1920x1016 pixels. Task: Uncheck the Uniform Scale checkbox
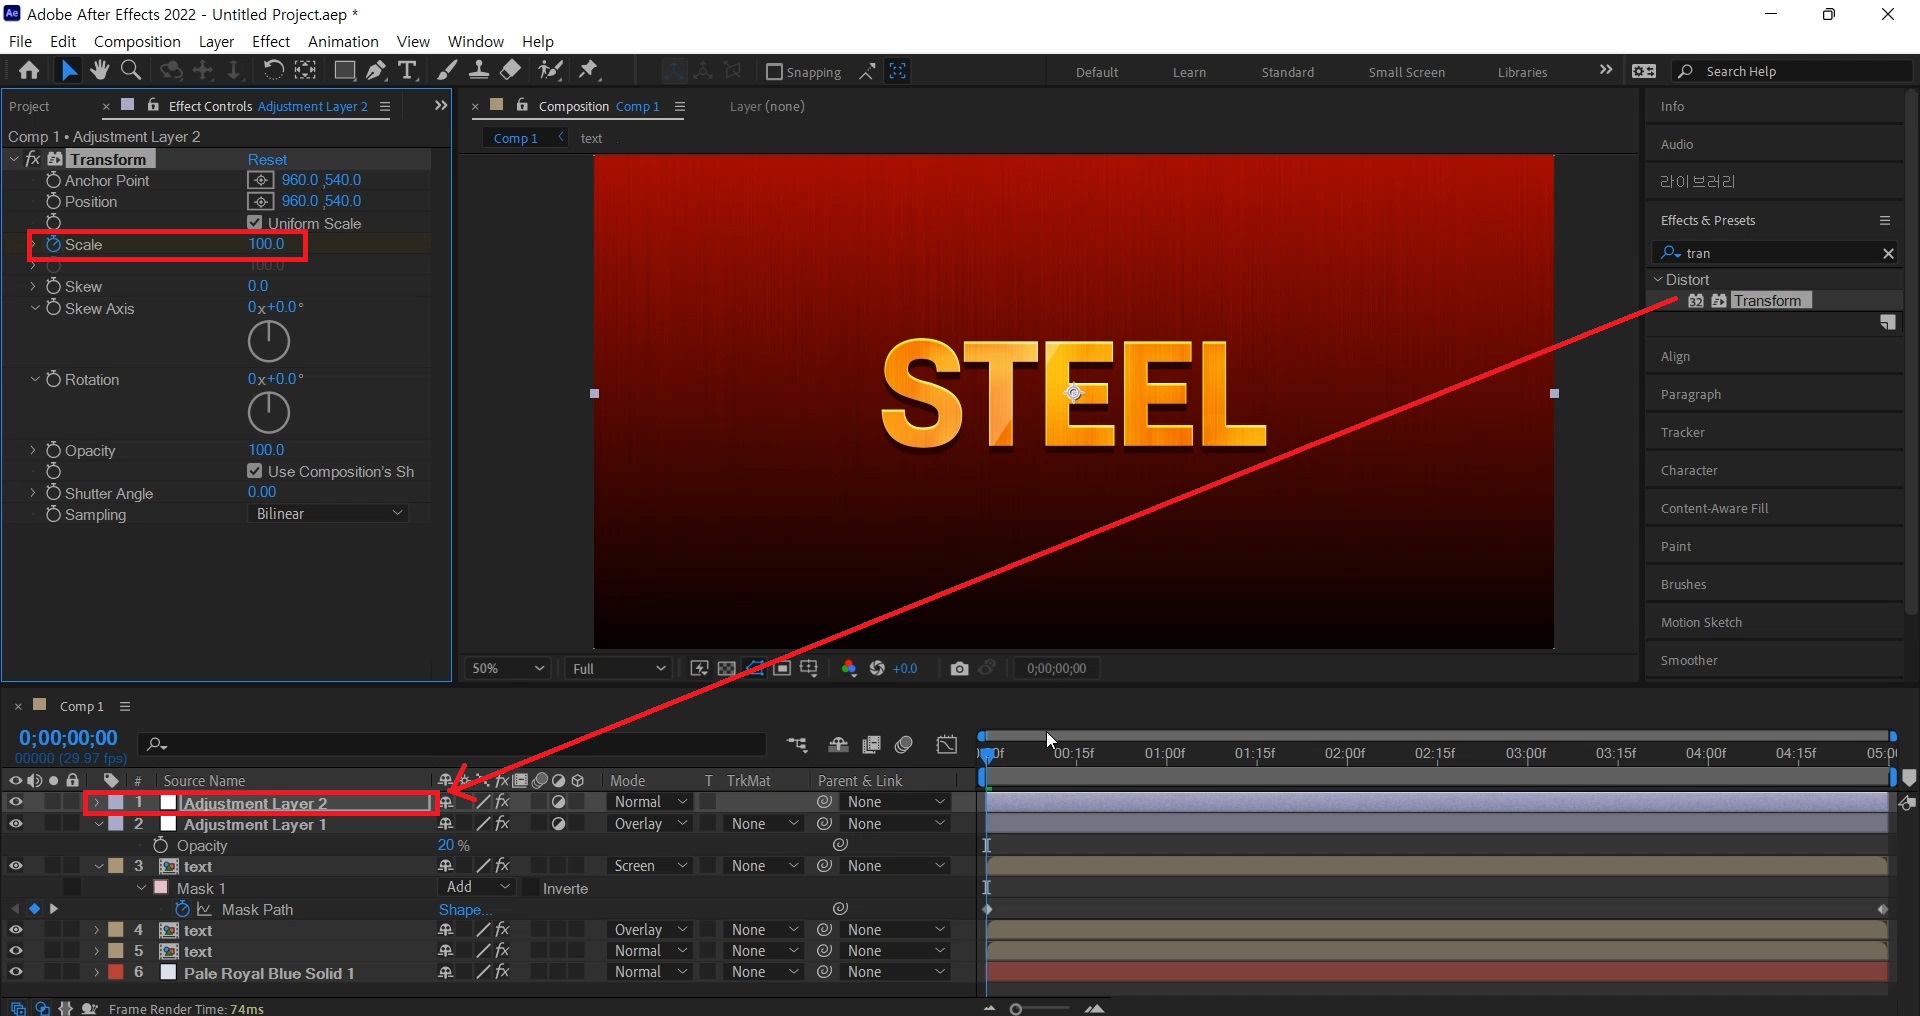255,223
